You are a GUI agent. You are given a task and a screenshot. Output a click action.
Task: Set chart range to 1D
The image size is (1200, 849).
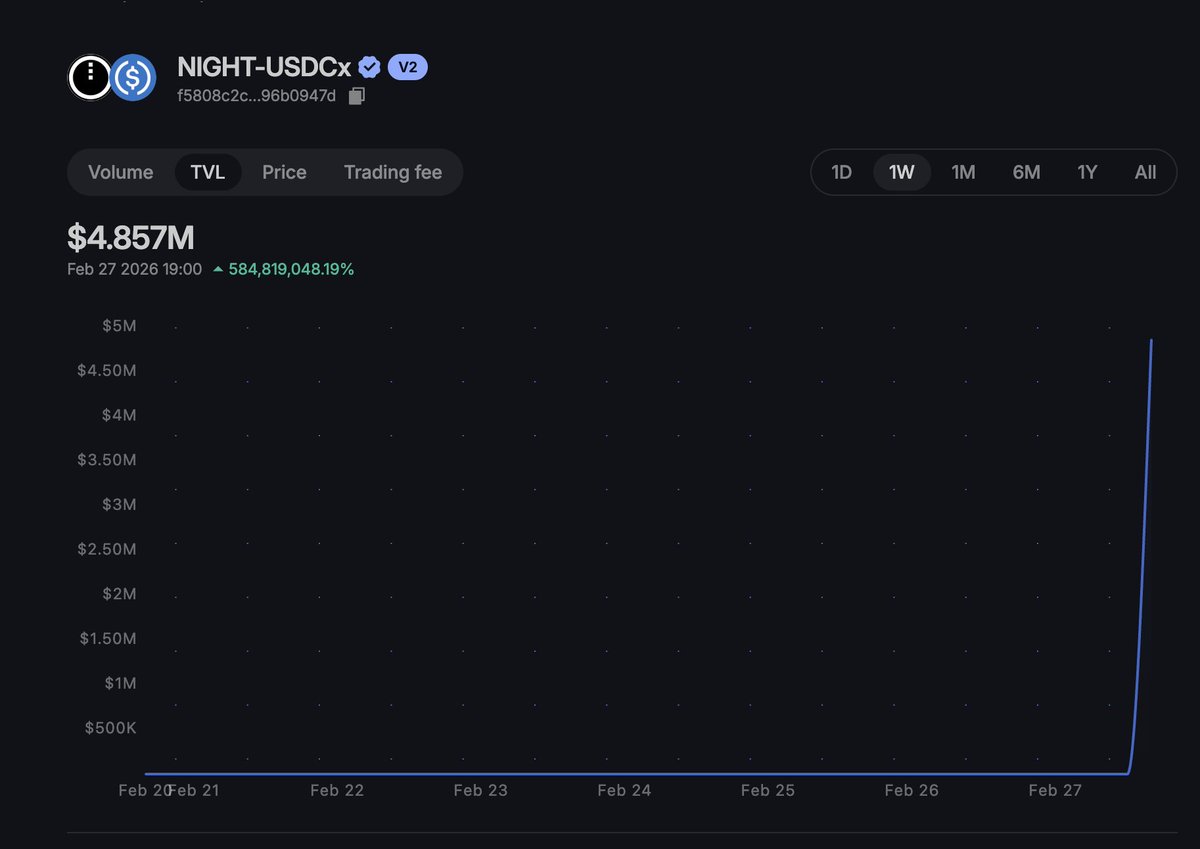point(842,172)
